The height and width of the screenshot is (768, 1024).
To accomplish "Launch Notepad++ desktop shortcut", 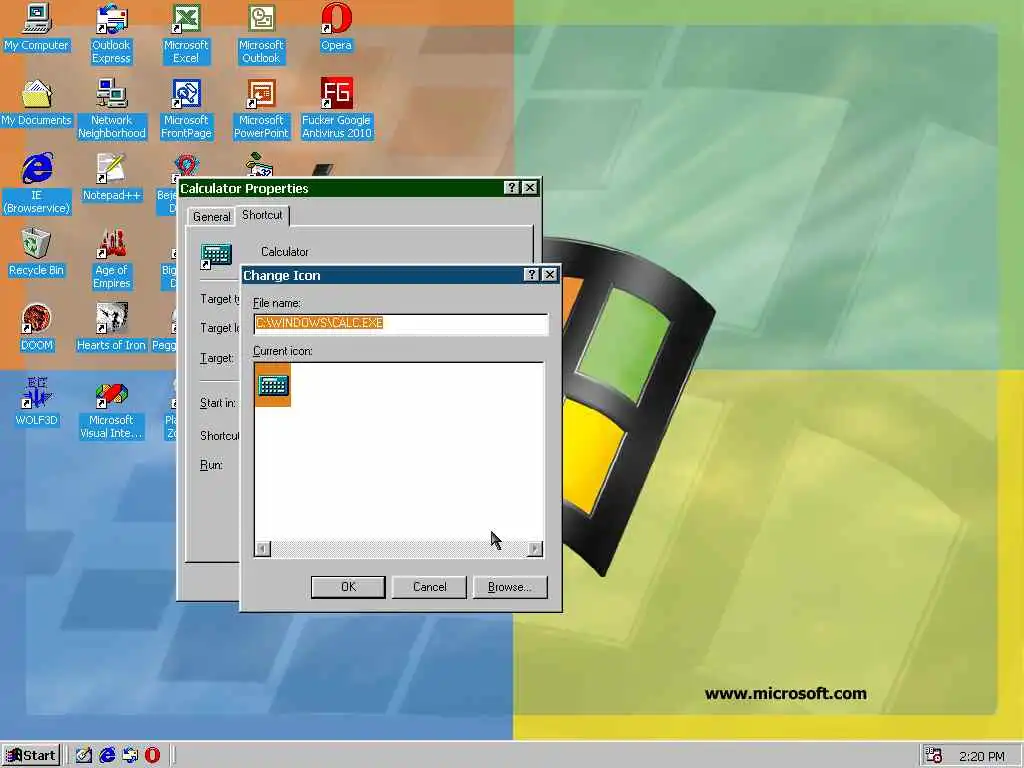I will [112, 178].
